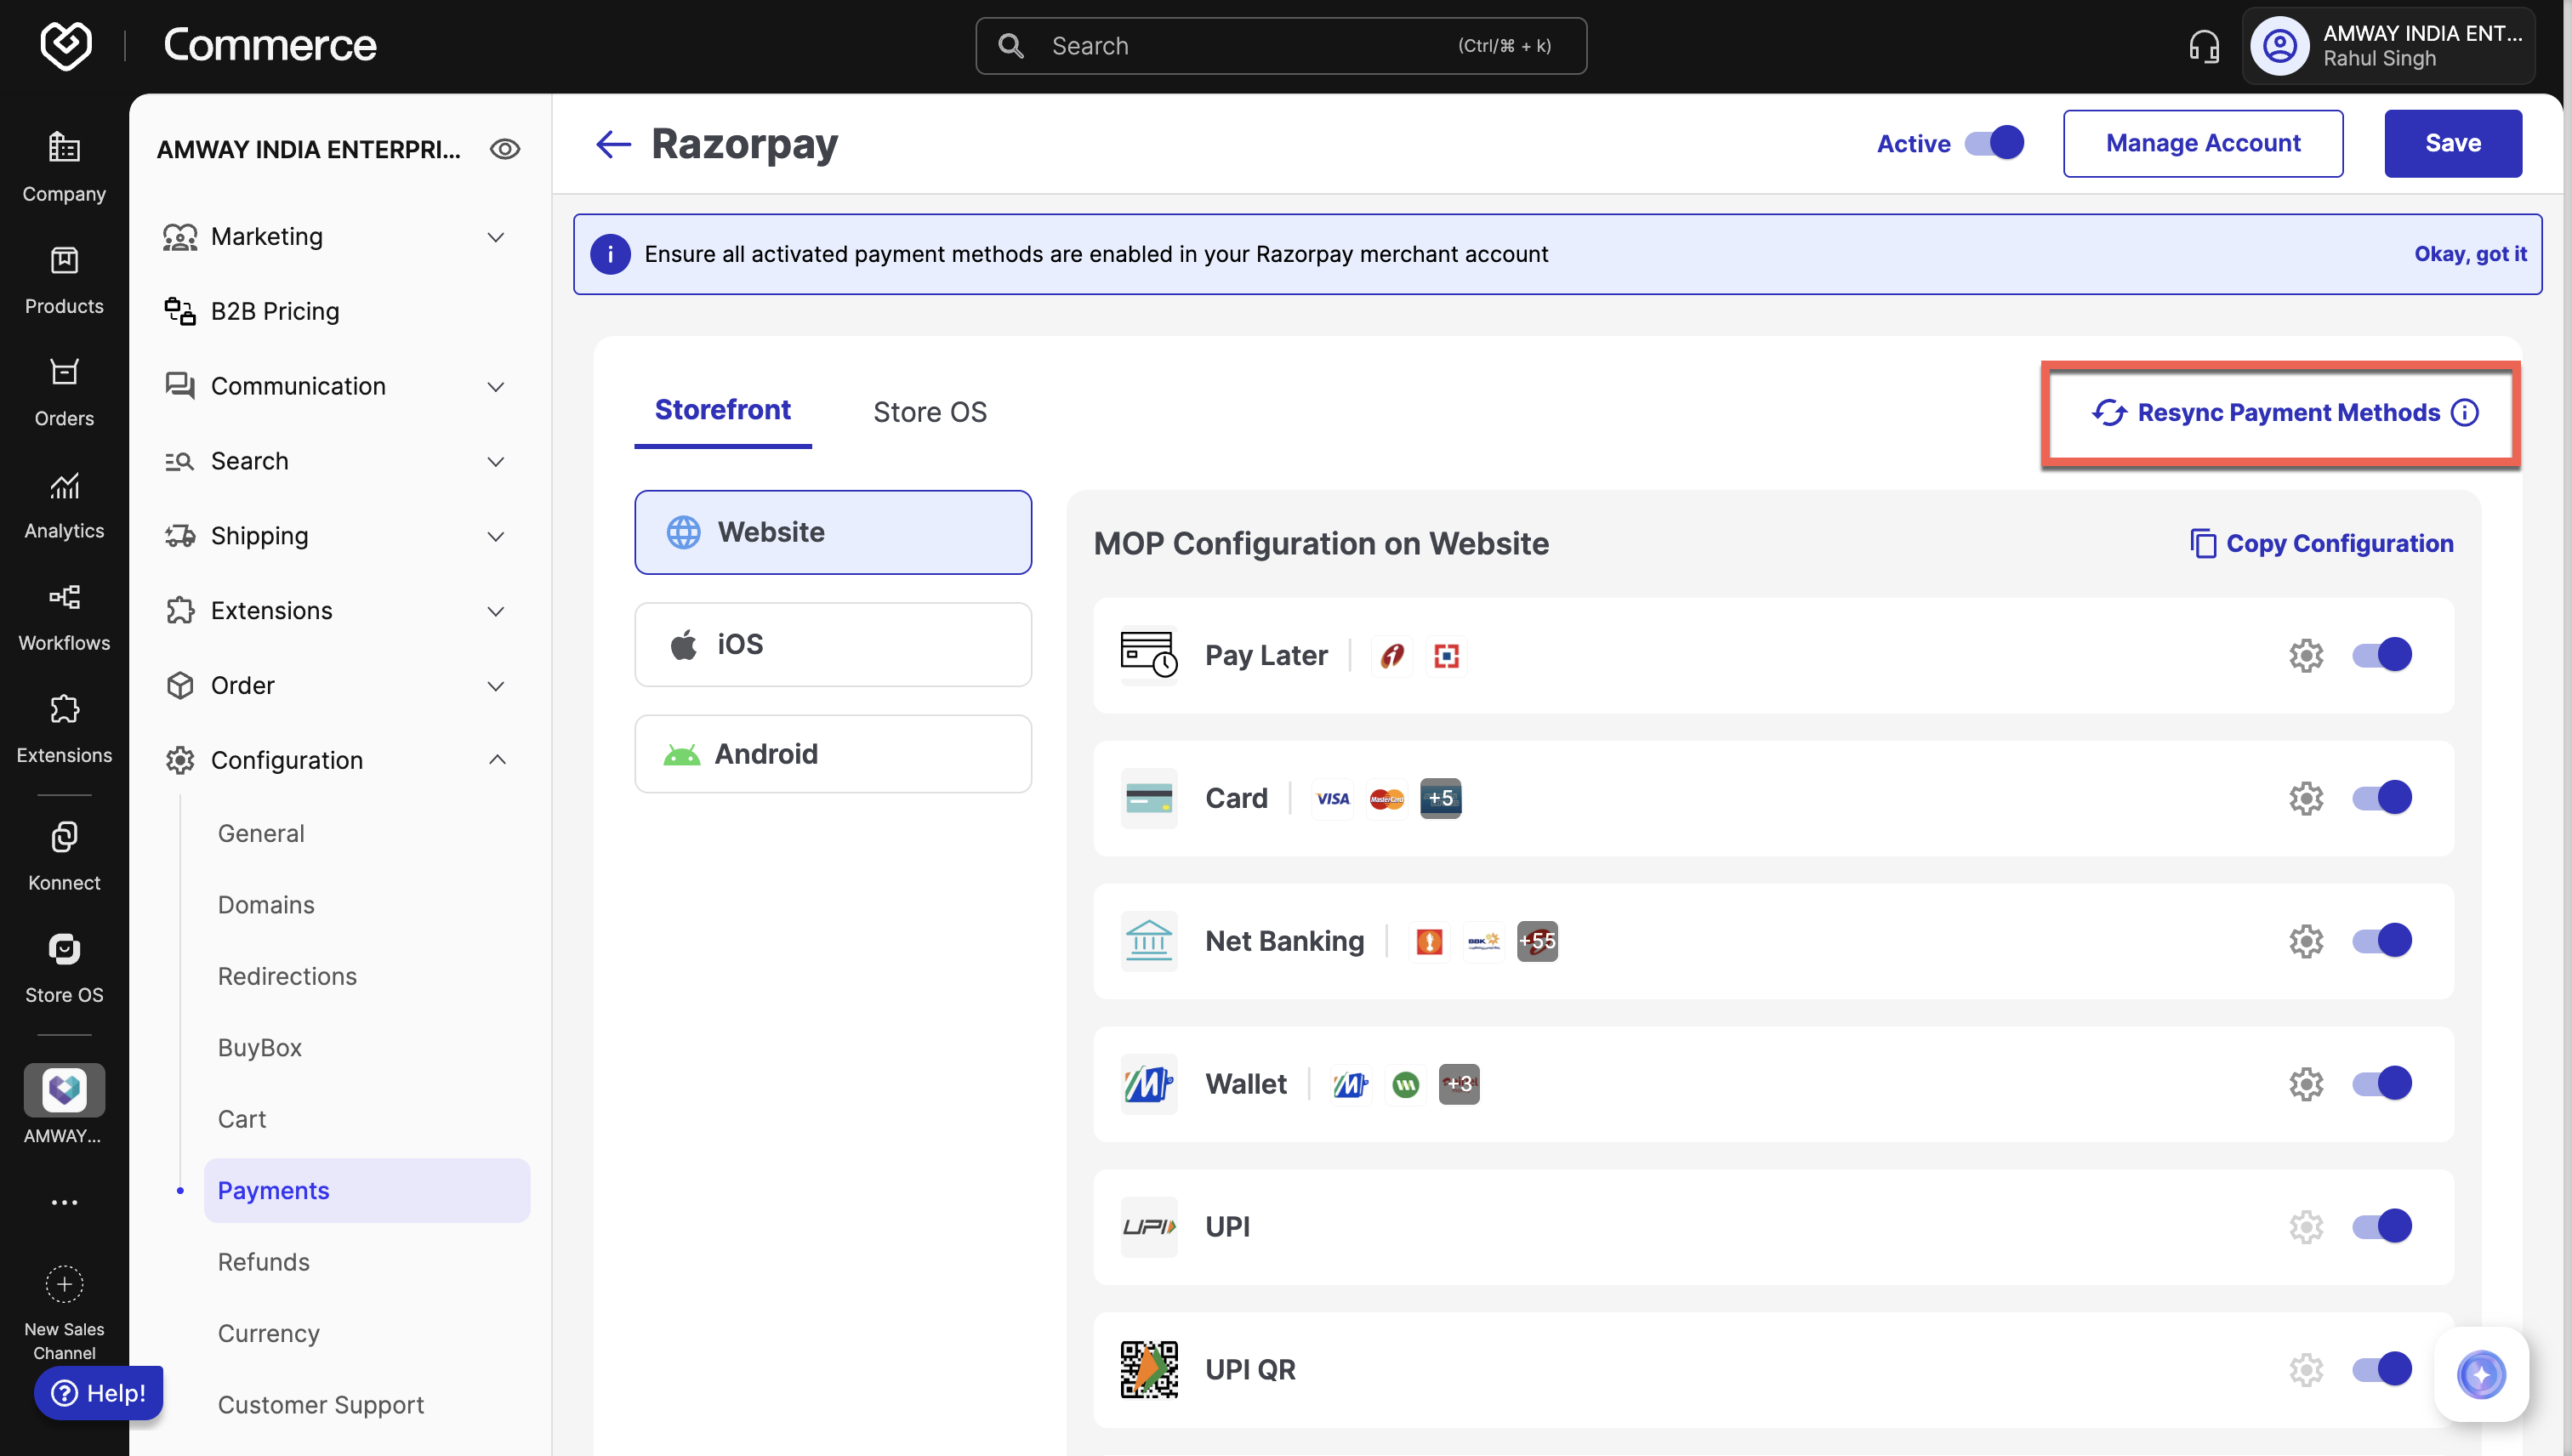Expand the Communication menu
The width and height of the screenshot is (2572, 1456).
tap(335, 386)
